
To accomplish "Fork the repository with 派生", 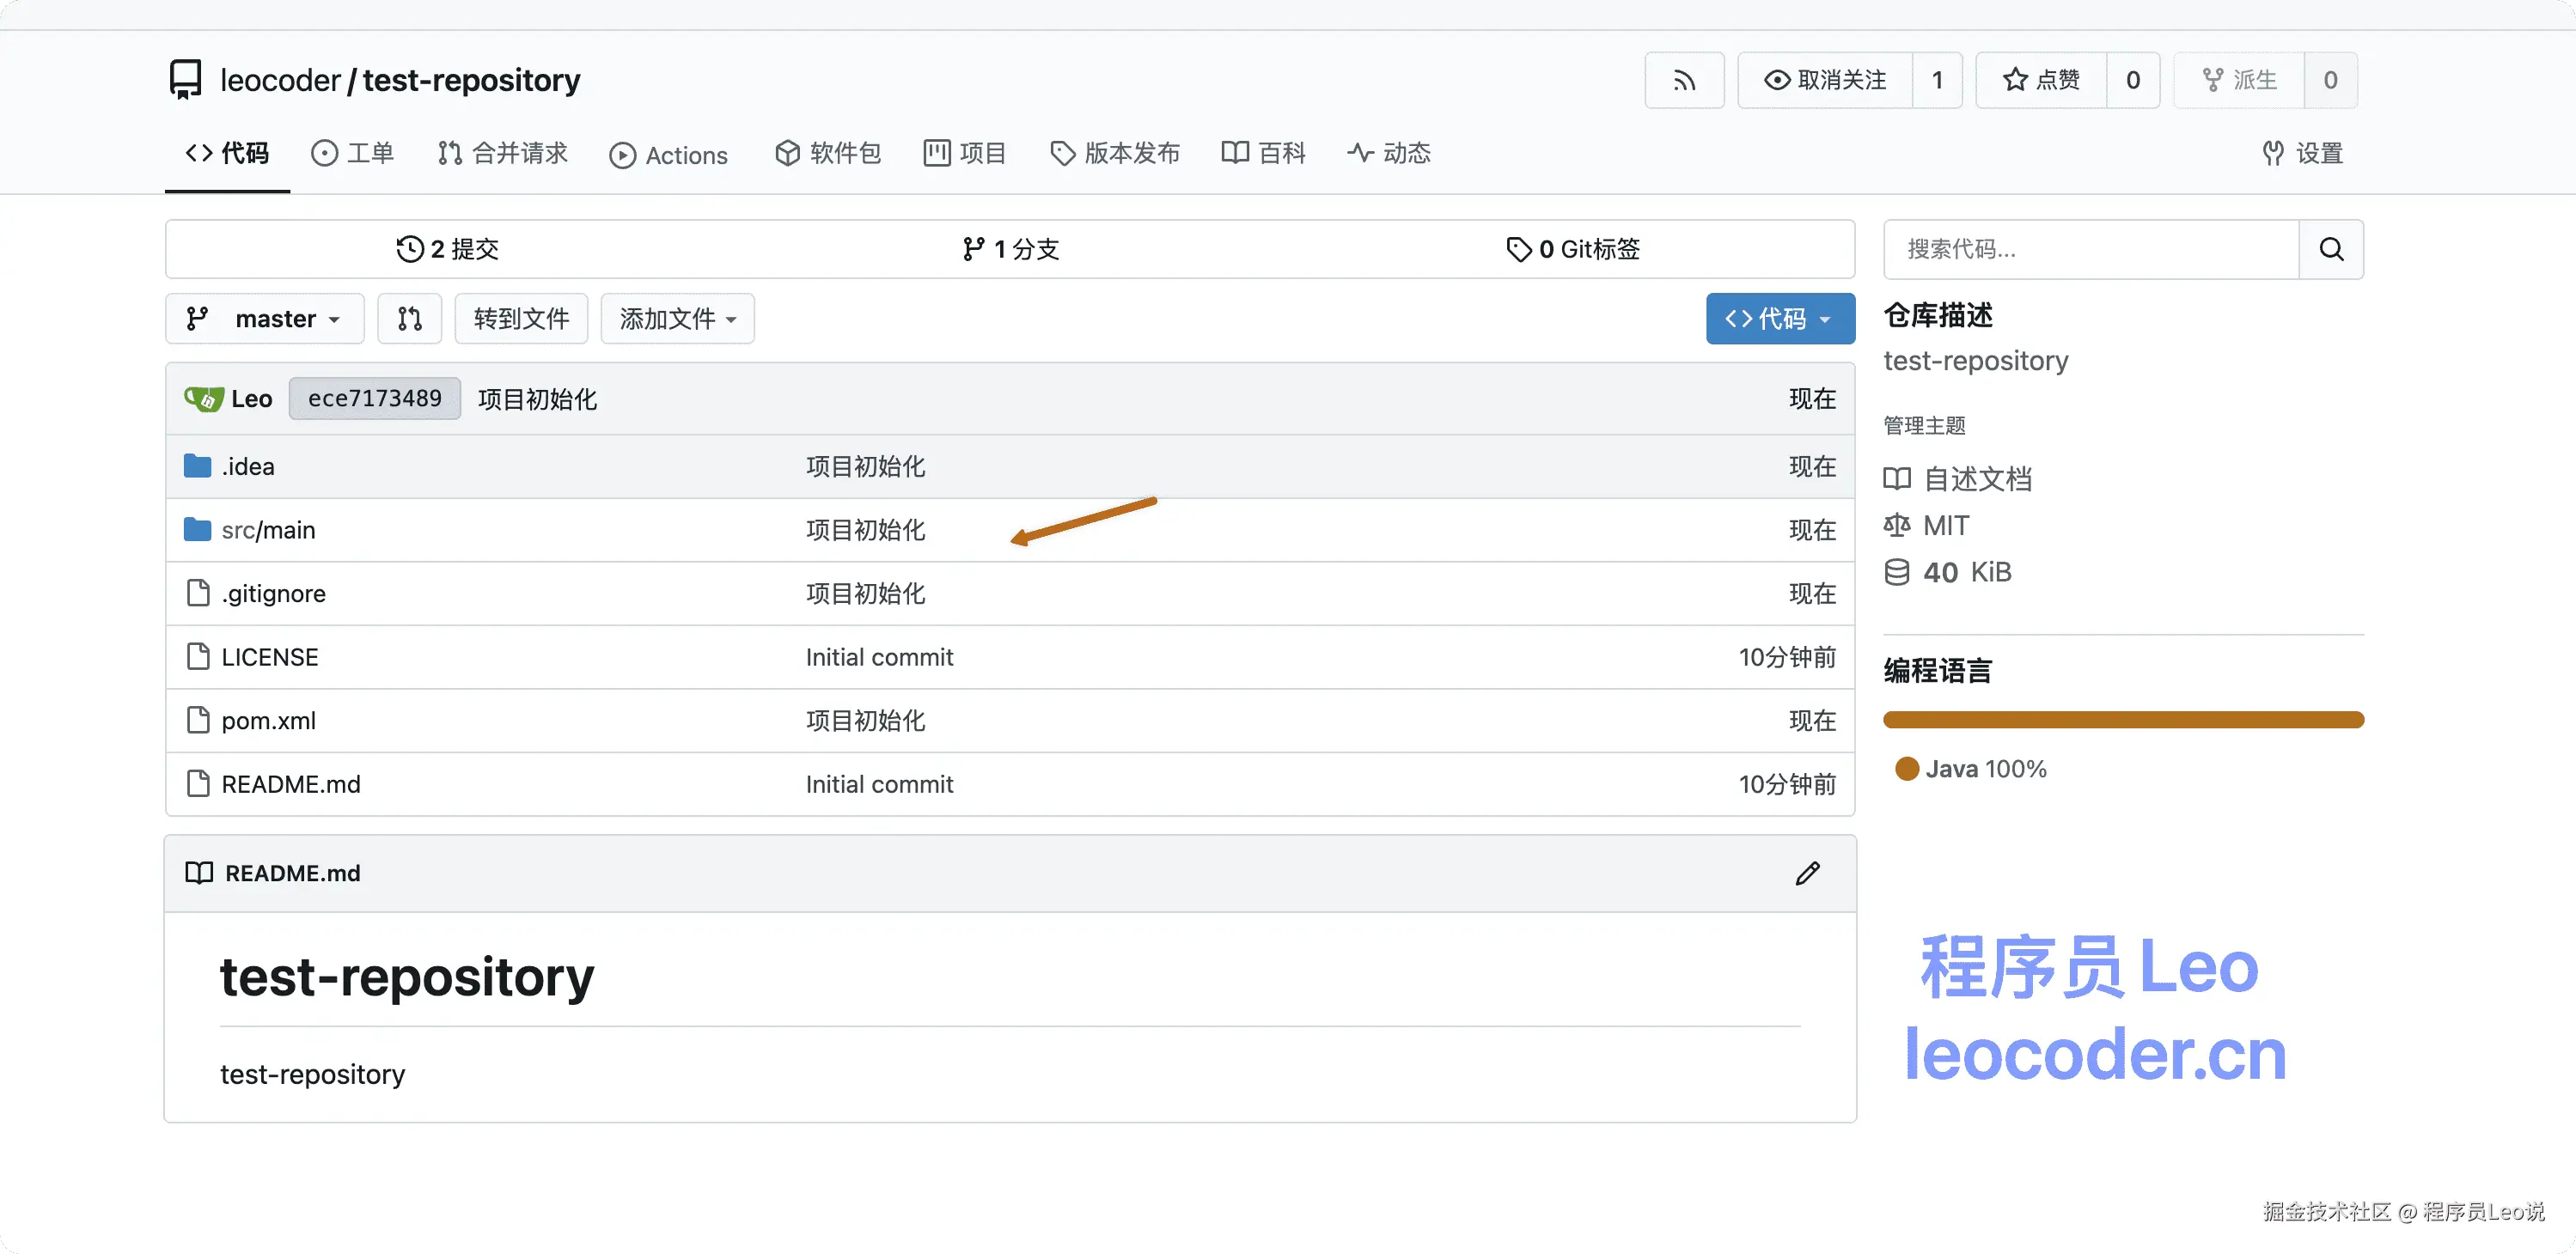I will click(x=2239, y=80).
